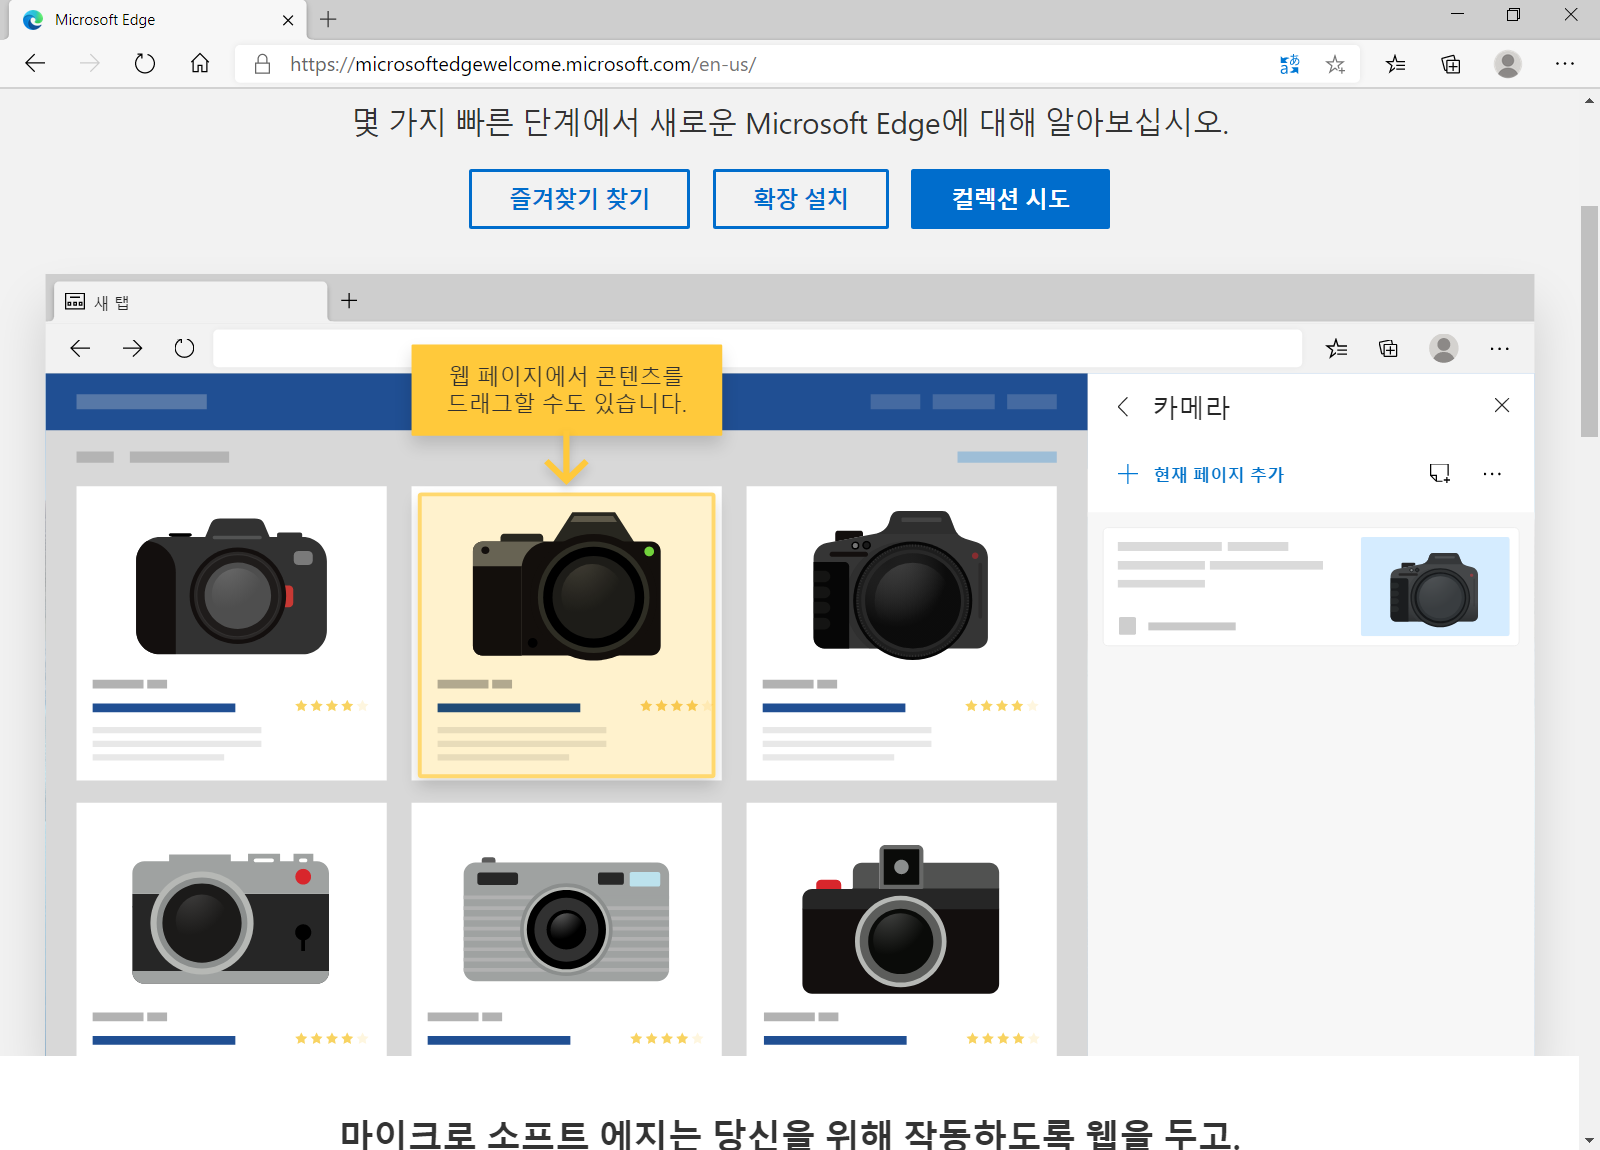Open the collection's more options menu
1600x1150 pixels.
(1492, 473)
